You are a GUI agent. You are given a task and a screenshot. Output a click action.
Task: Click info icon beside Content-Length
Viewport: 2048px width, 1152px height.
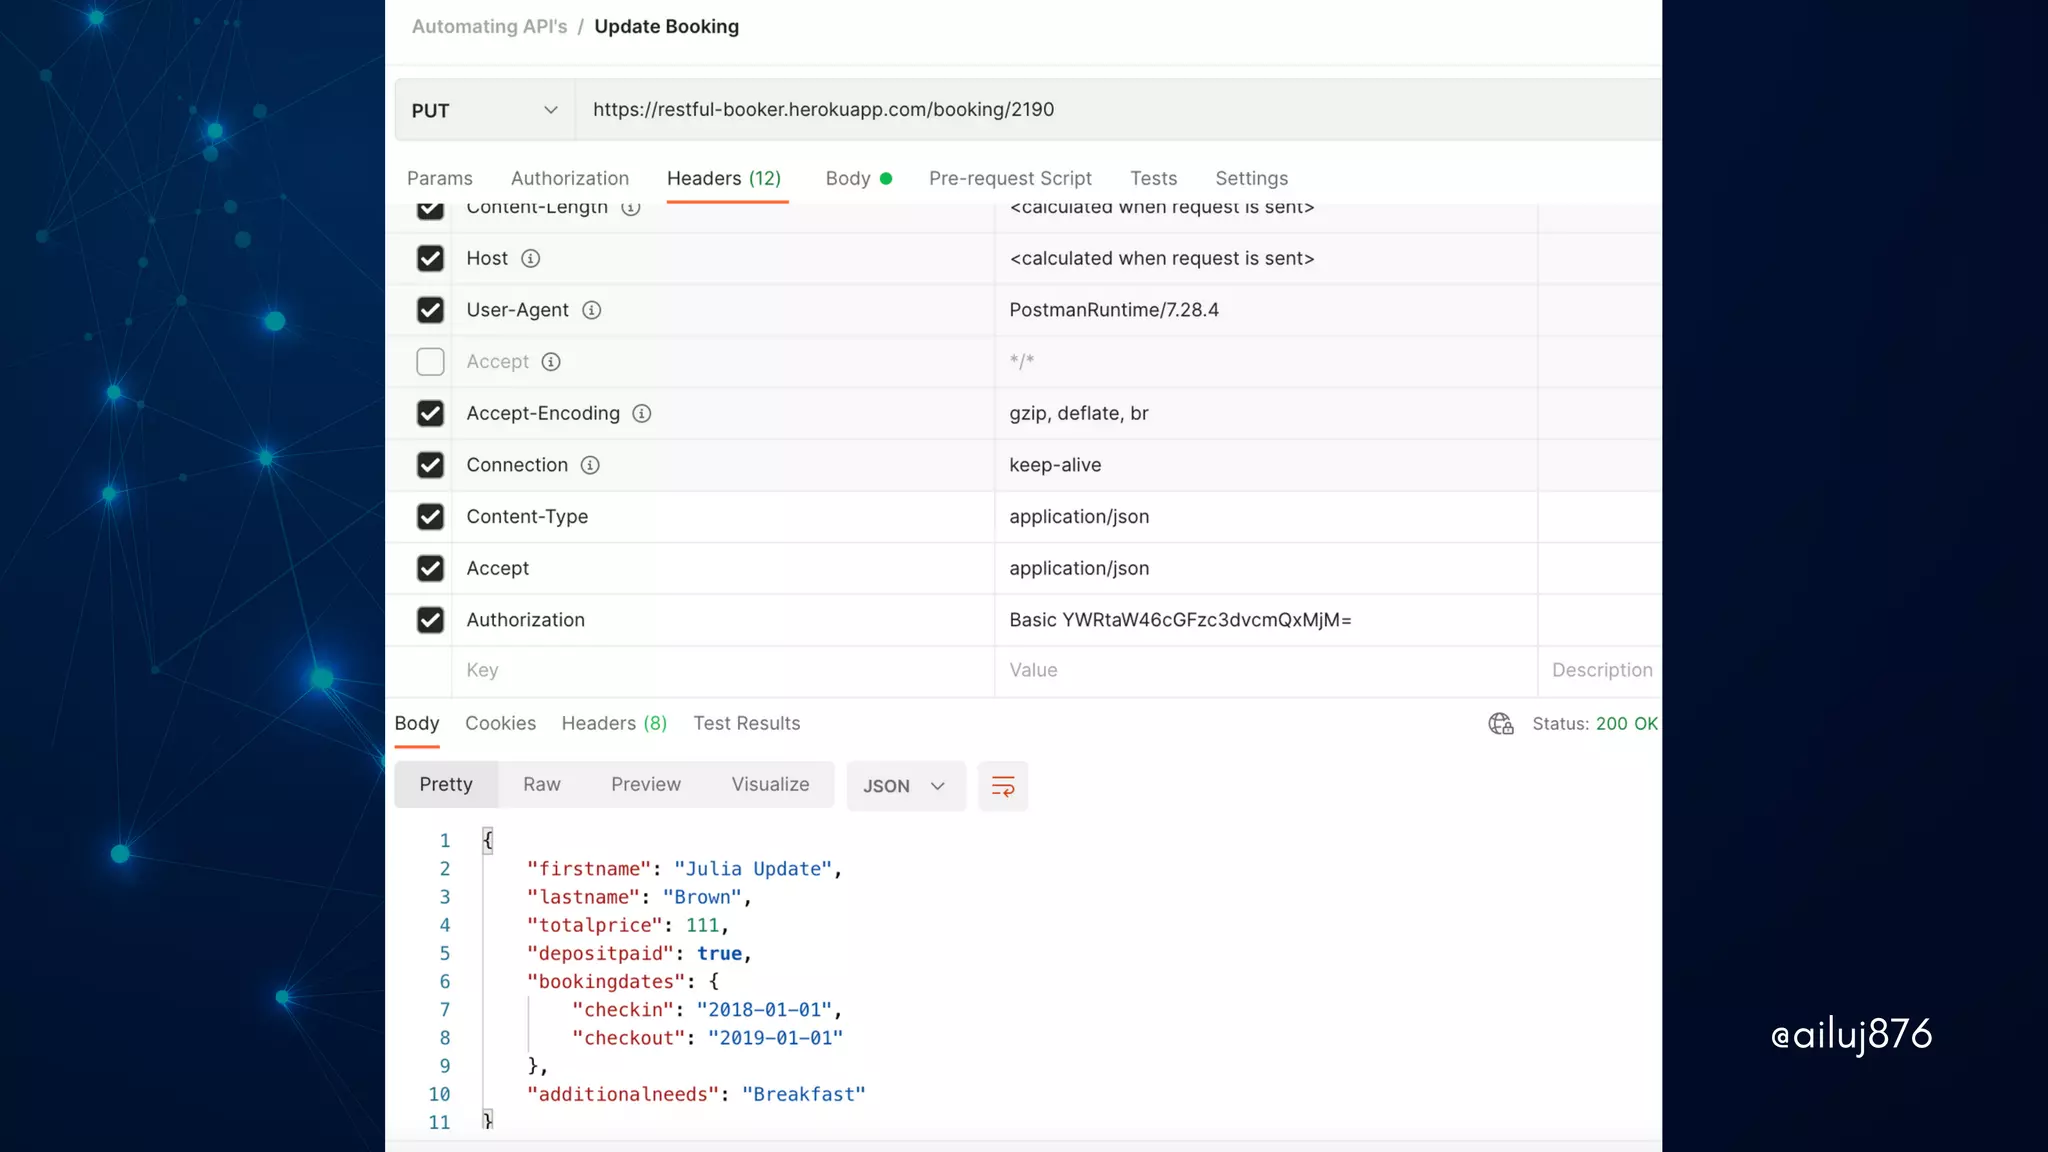tap(630, 209)
